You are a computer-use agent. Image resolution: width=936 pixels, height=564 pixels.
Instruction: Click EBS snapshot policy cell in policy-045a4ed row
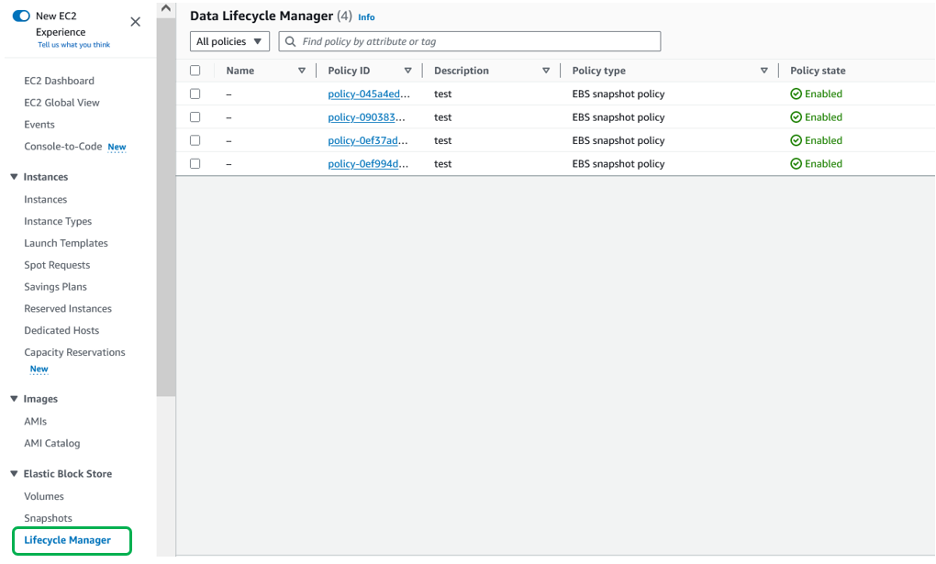tap(618, 94)
